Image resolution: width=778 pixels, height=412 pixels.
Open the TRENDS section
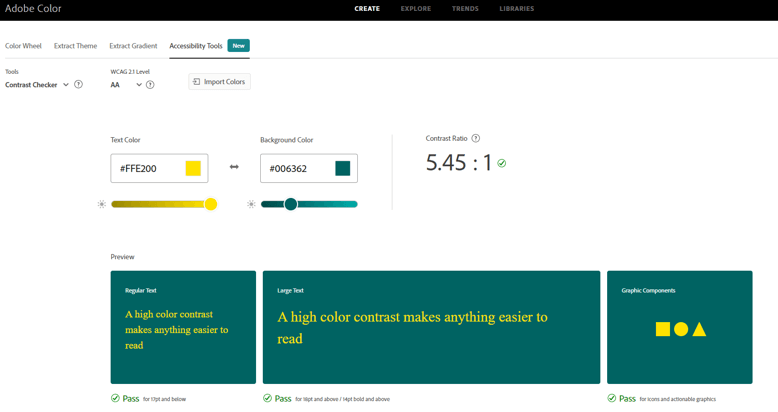465,8
